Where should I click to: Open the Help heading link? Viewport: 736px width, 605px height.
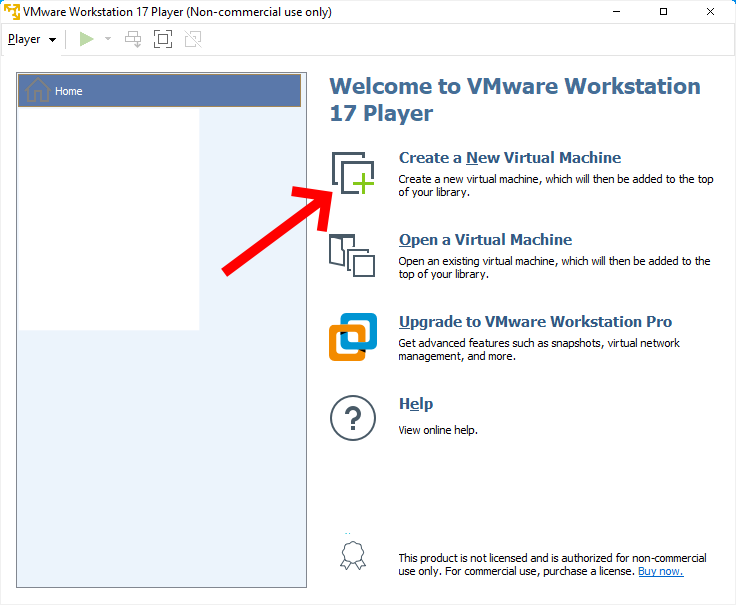[415, 404]
